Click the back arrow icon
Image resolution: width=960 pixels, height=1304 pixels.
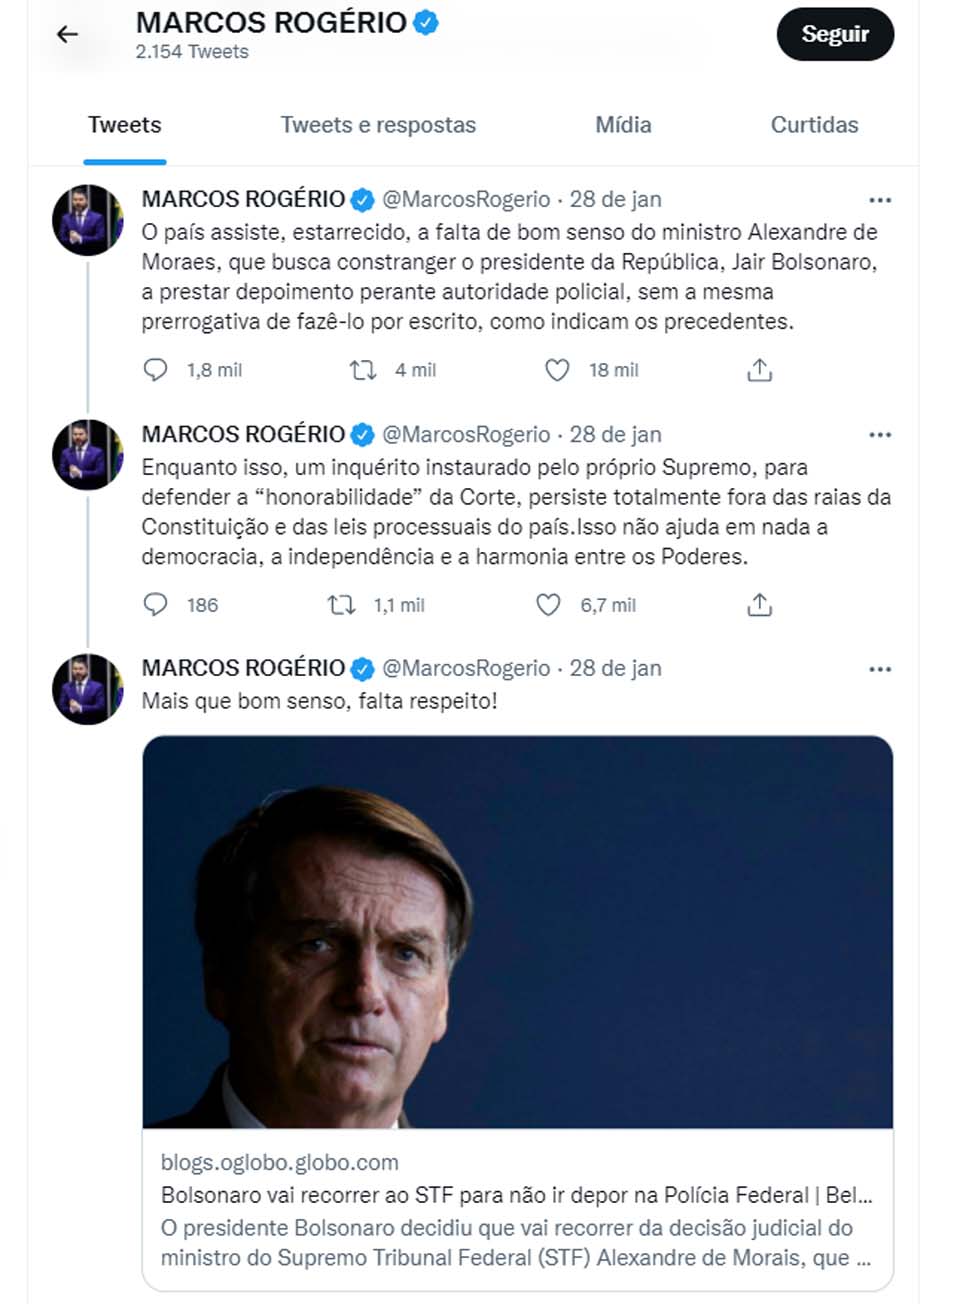coord(67,35)
